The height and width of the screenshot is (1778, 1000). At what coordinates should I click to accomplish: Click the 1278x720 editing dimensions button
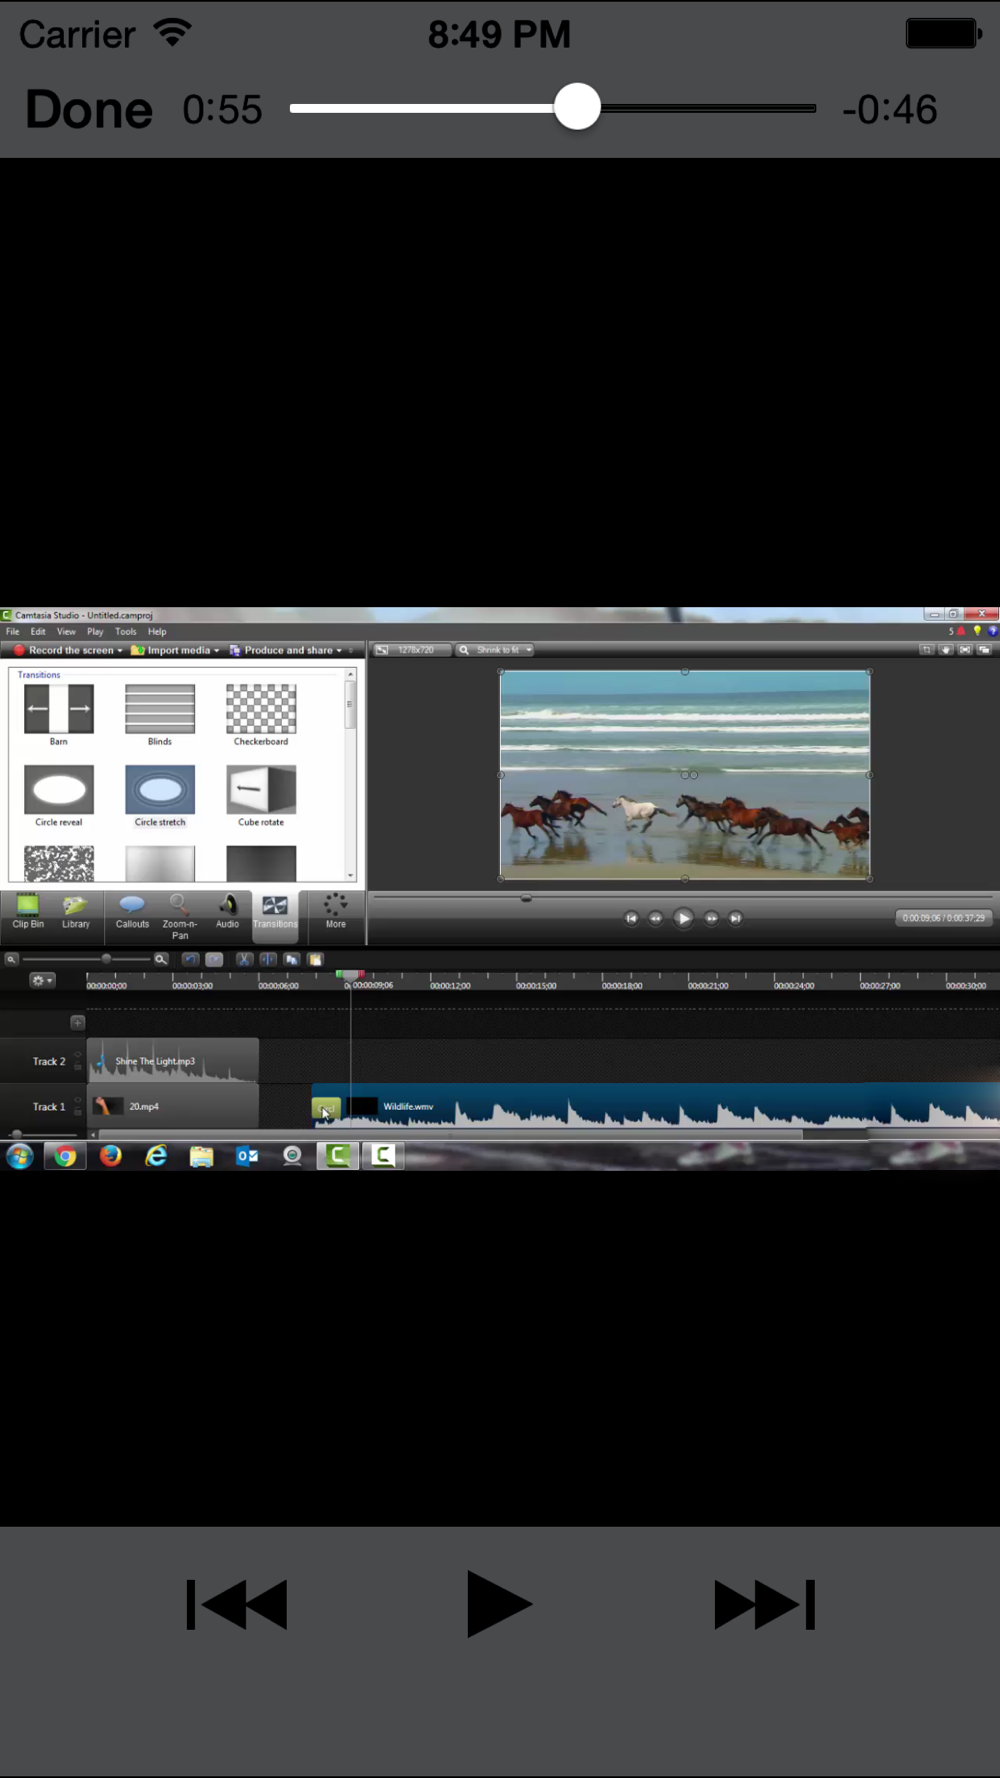tap(411, 650)
